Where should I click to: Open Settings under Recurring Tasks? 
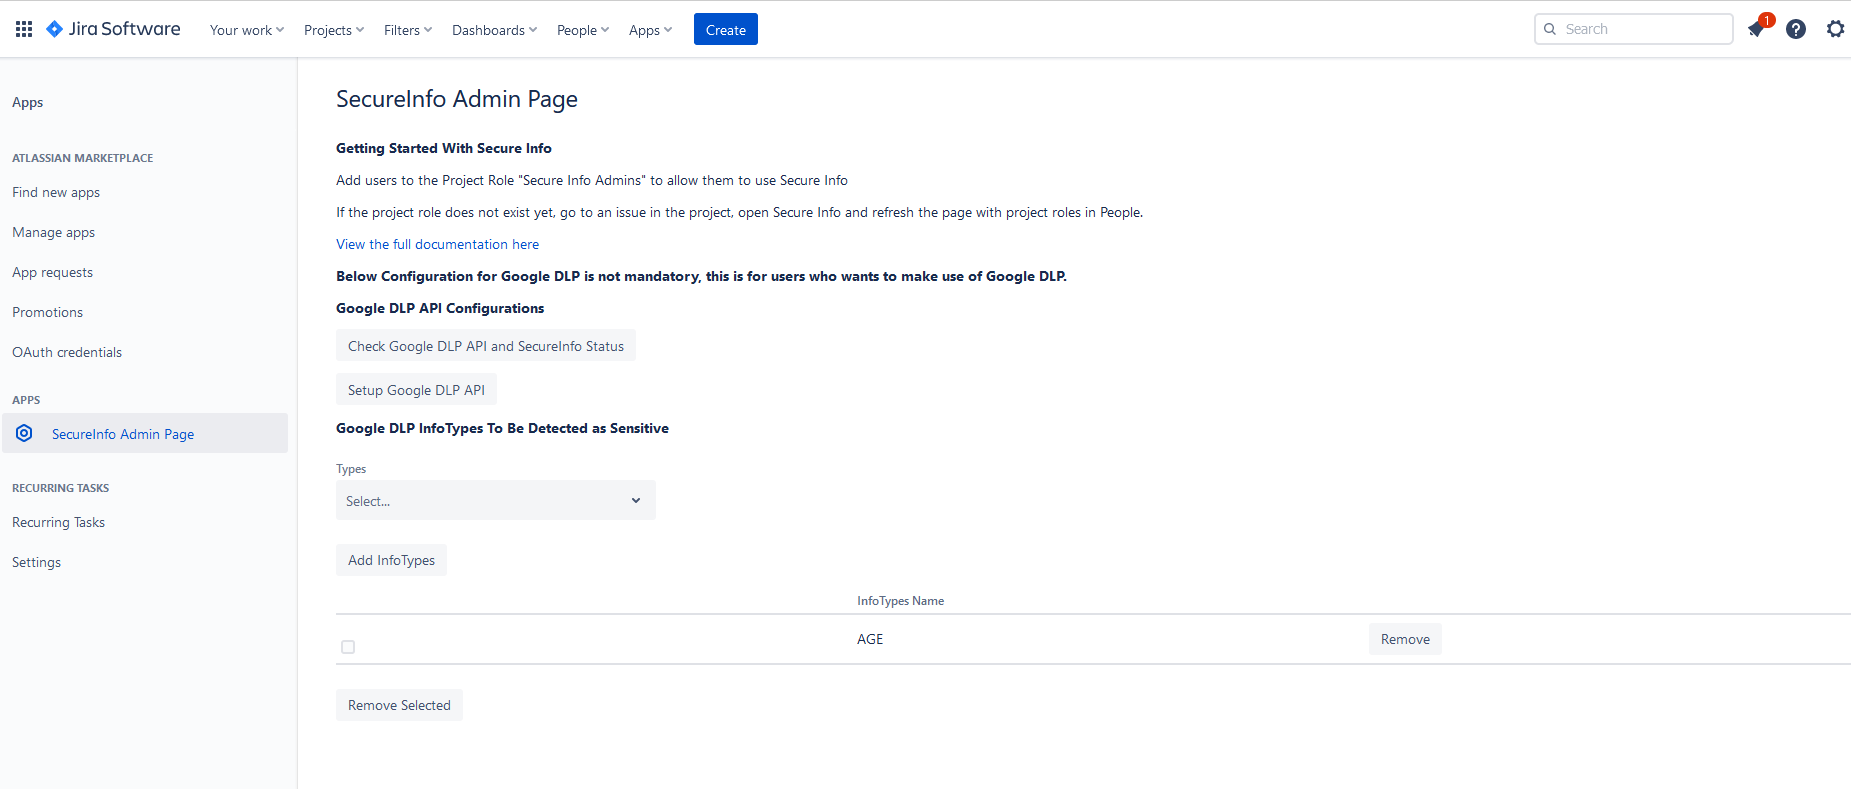pos(36,562)
